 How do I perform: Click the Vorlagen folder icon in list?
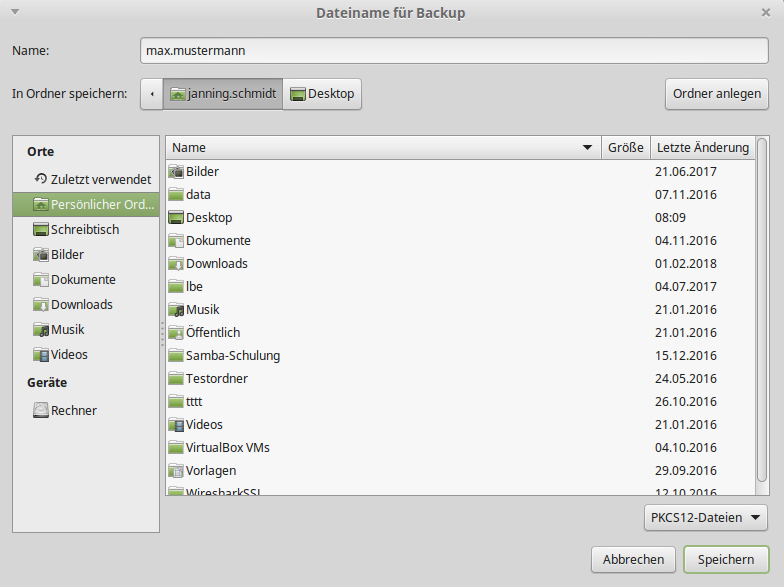point(177,471)
